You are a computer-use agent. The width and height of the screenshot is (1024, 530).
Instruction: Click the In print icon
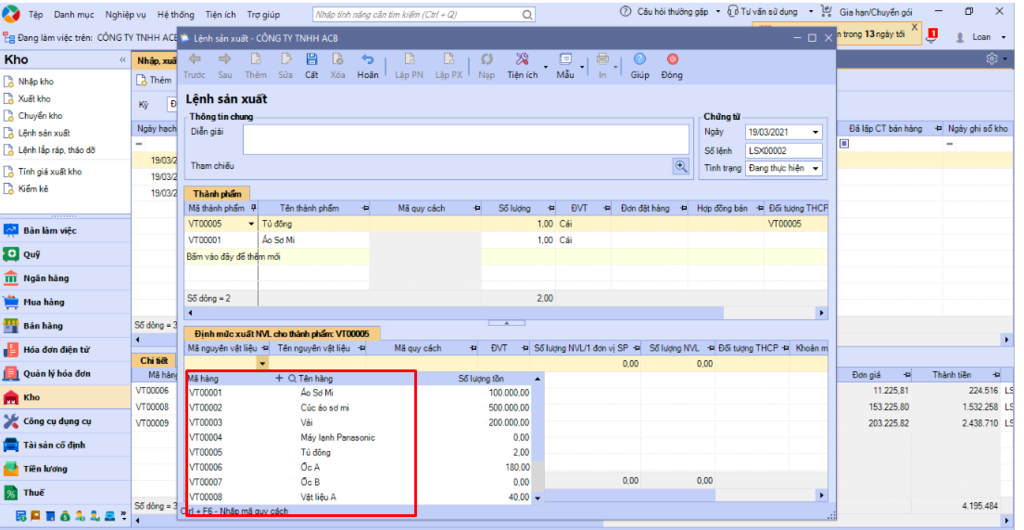pos(603,59)
